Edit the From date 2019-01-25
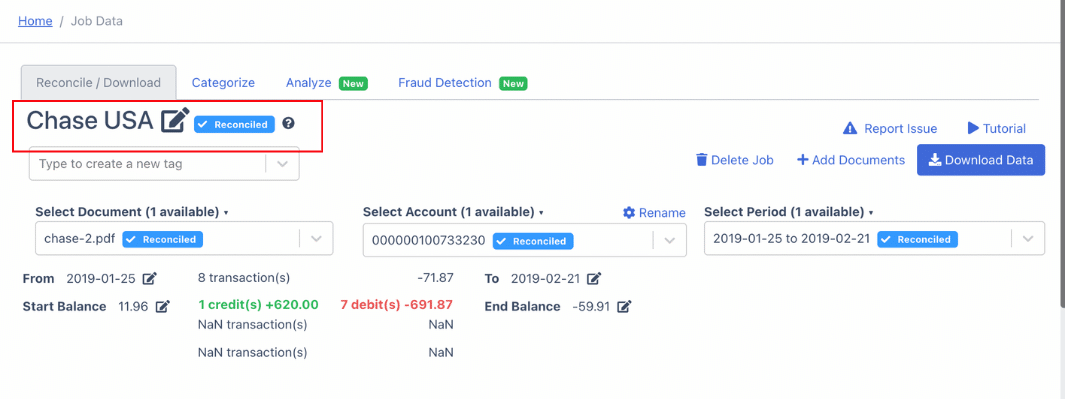1065x400 pixels. (x=149, y=278)
